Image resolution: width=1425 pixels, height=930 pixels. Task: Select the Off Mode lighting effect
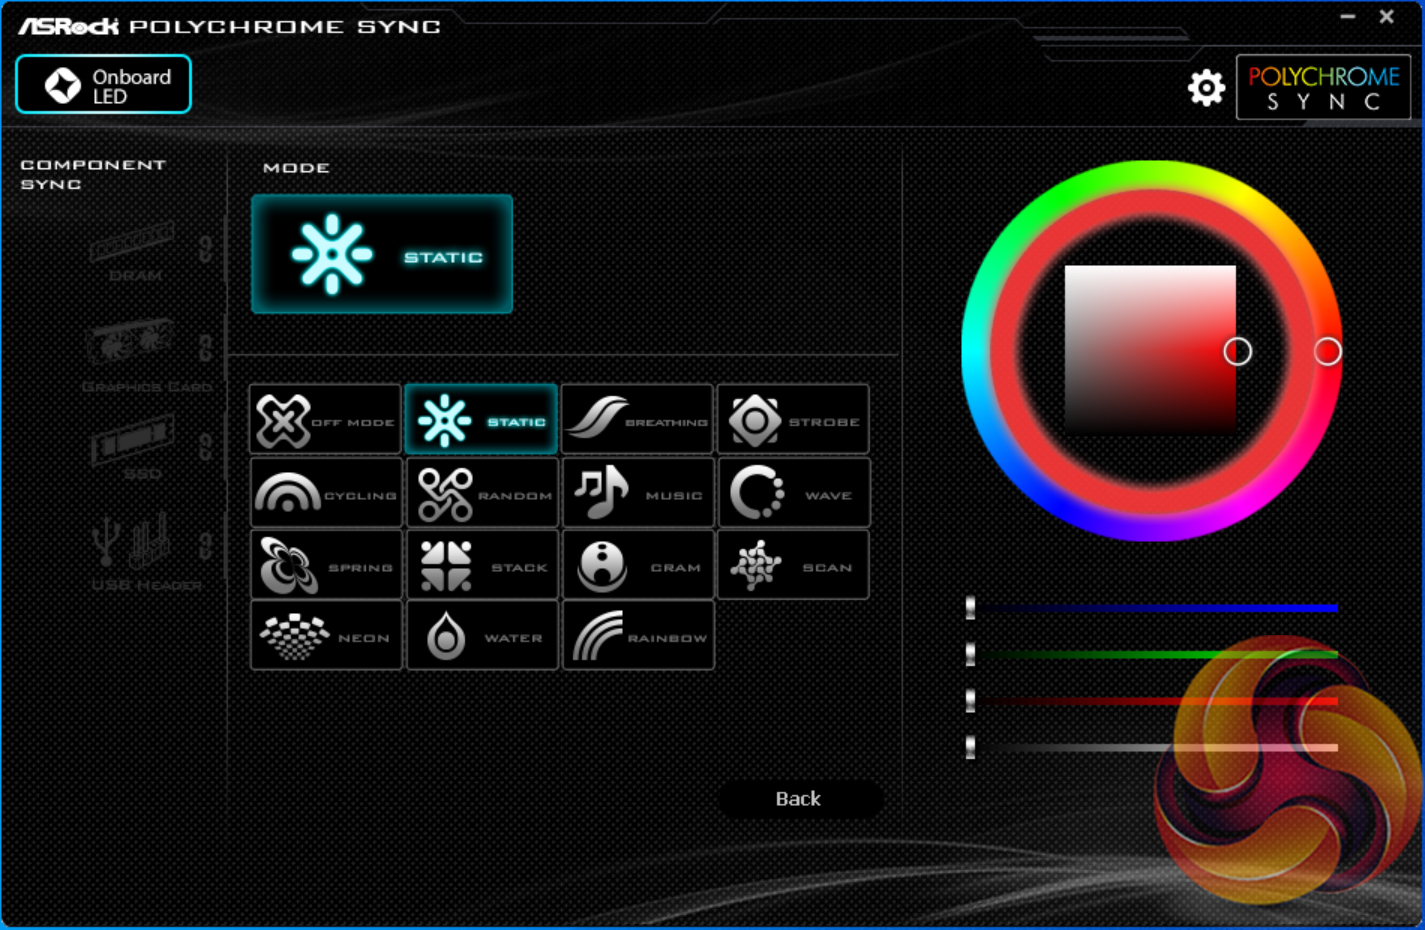325,419
